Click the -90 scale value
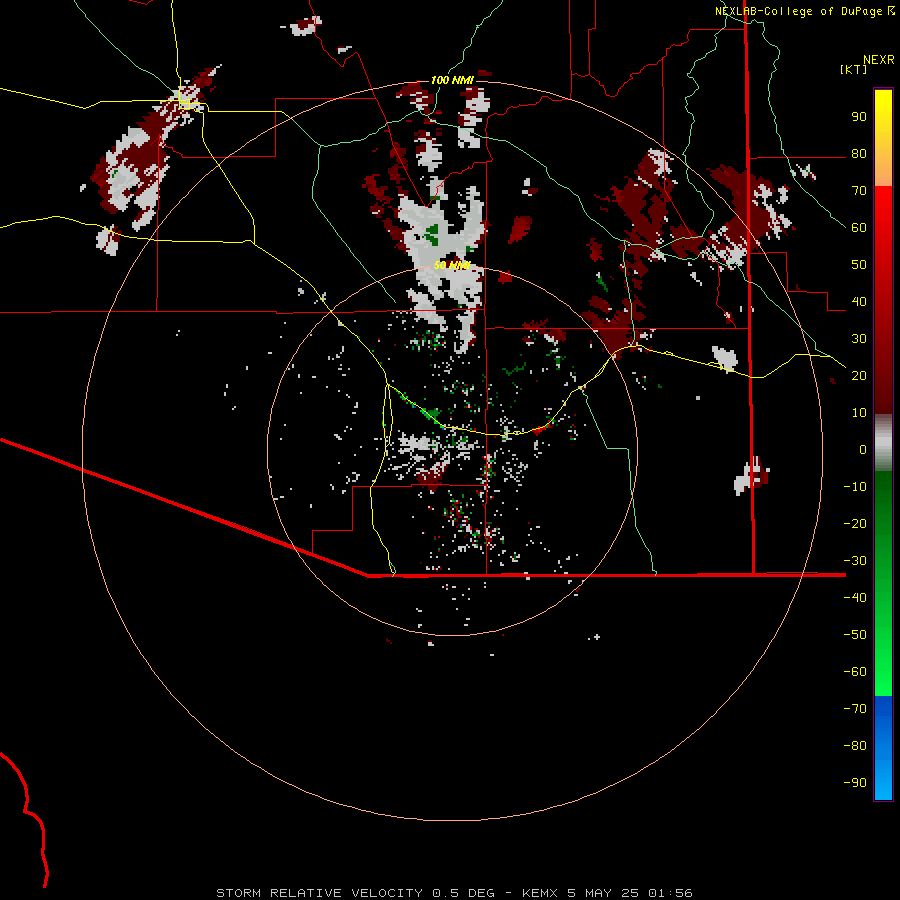Screen dimensions: 900x900 (x=855, y=783)
